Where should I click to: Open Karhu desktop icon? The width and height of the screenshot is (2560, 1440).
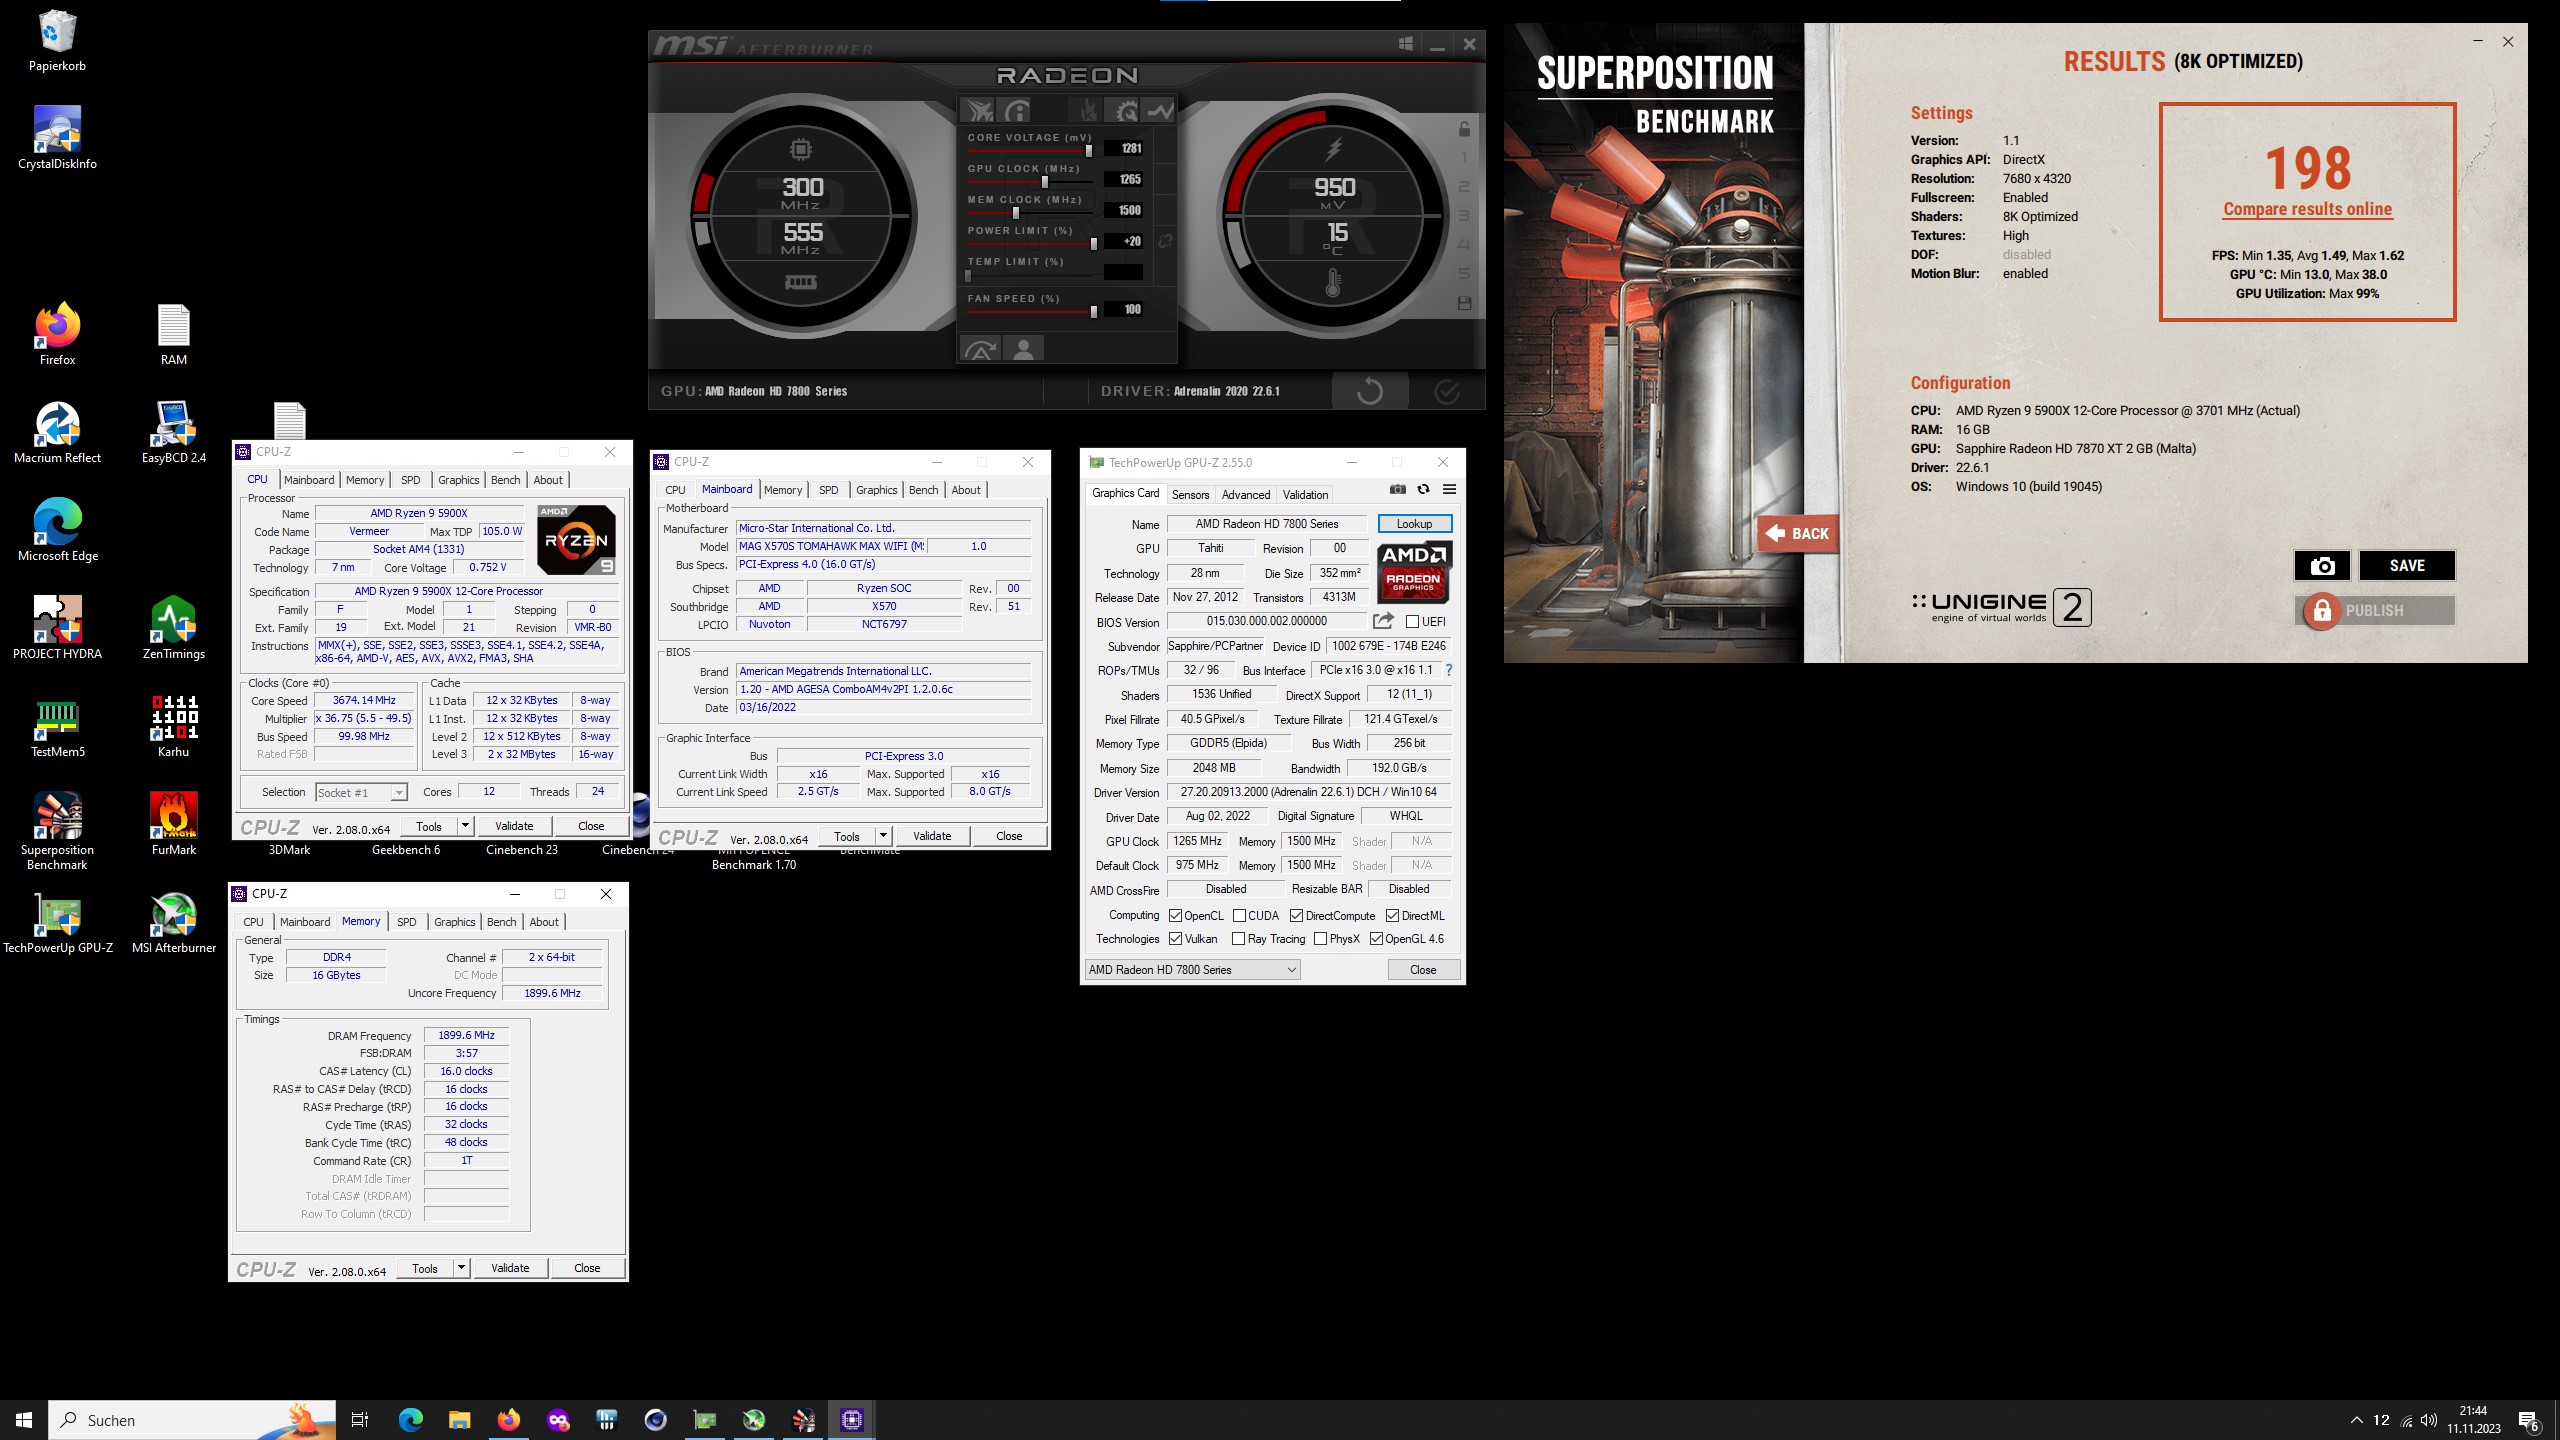point(174,726)
